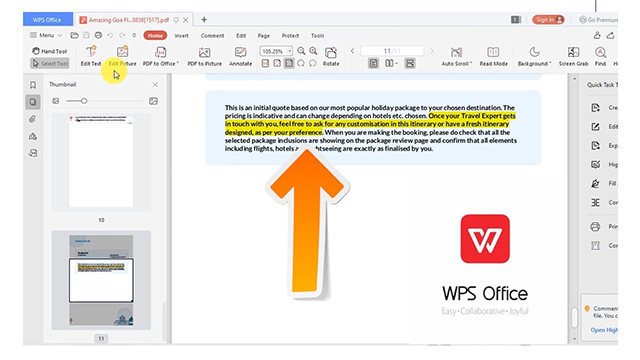Close the Thumbnail panel
640x360 pixels.
155,84
